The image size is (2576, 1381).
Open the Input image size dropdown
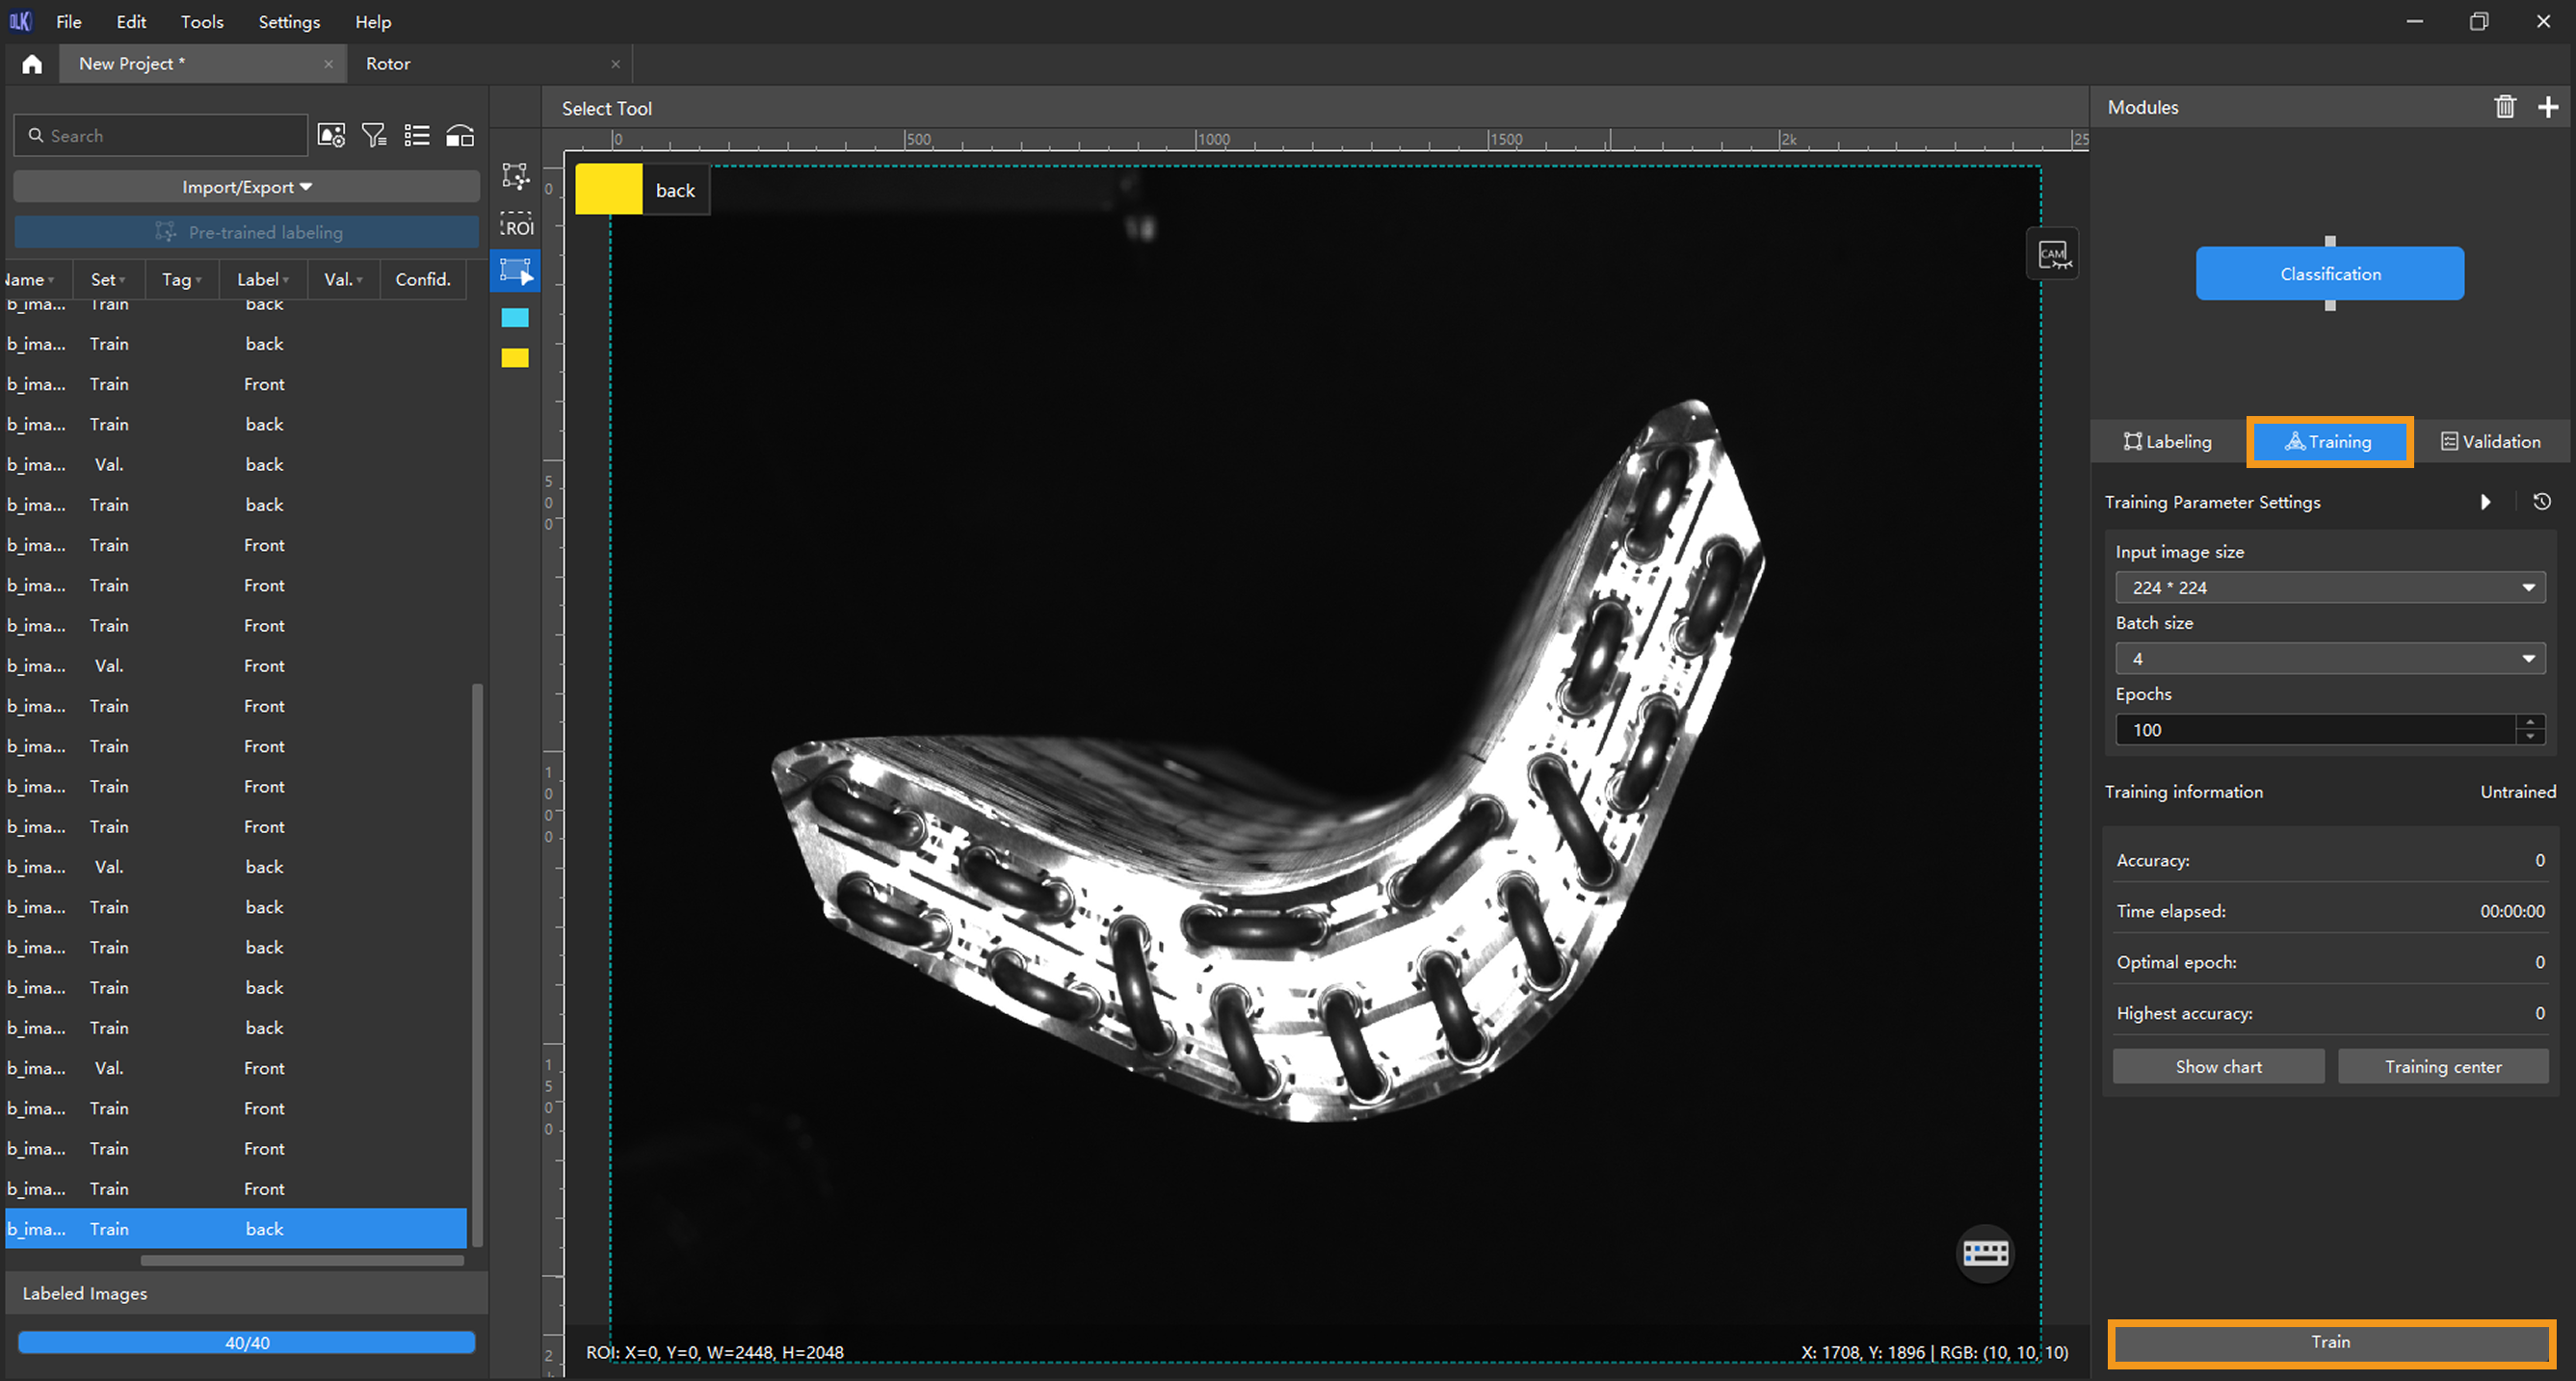2330,588
